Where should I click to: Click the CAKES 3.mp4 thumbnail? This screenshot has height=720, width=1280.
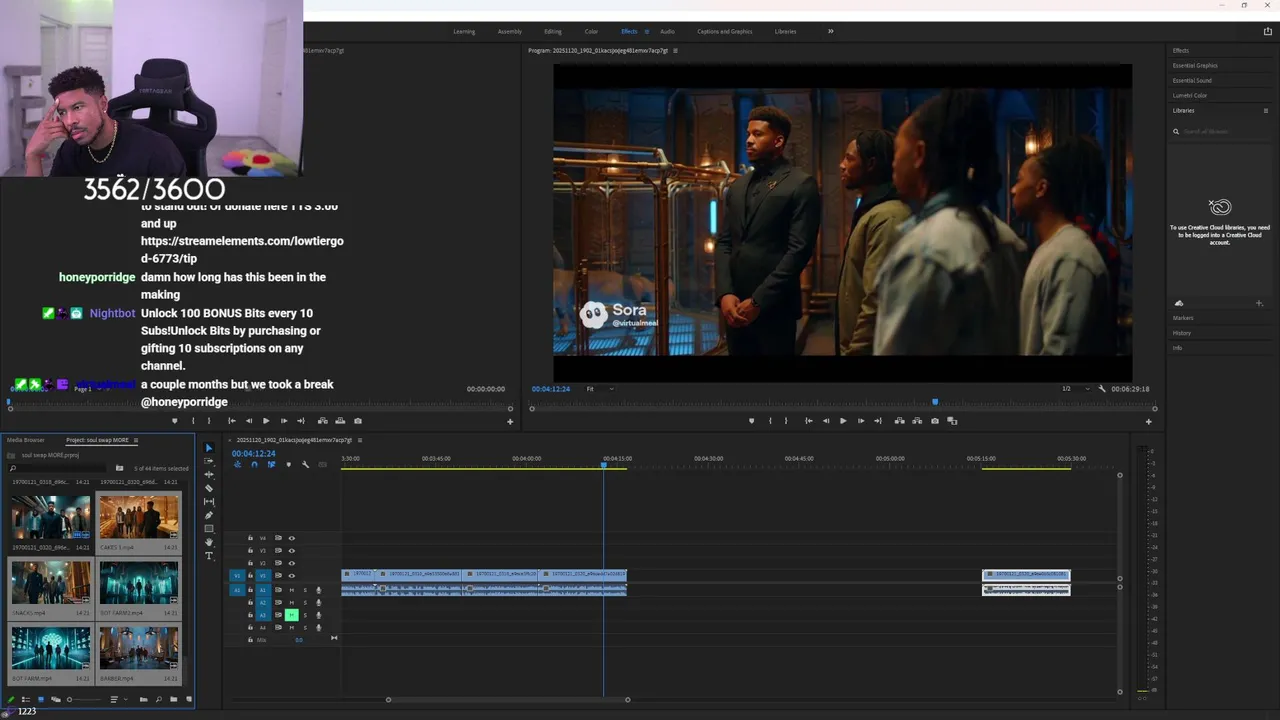139,517
